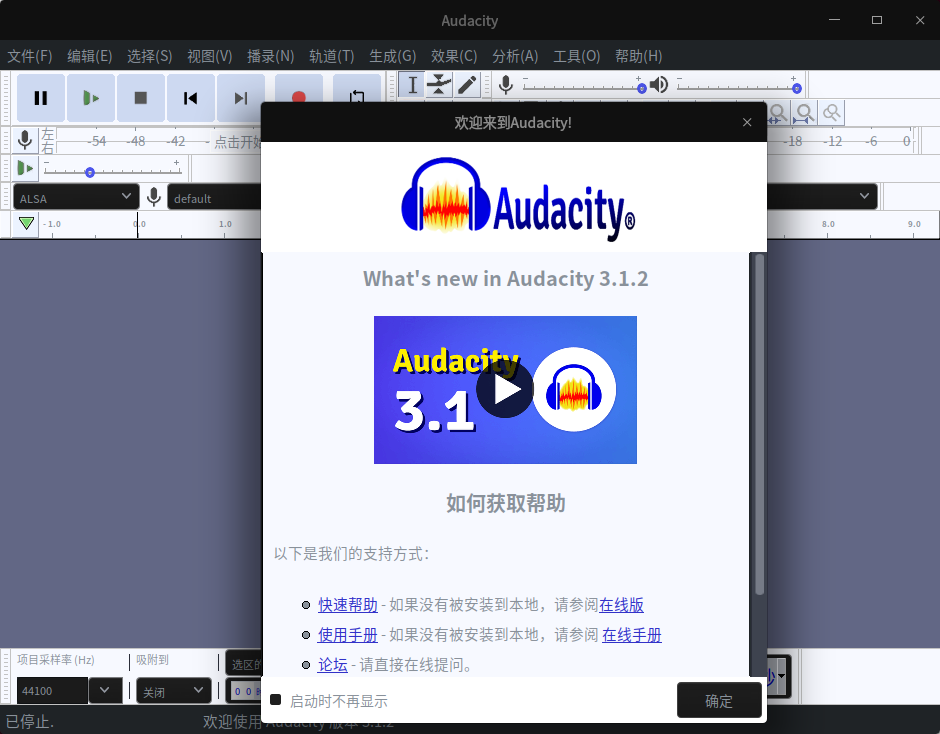Select the Selection tool in the toolbar
Image resolution: width=940 pixels, height=734 pixels.
click(411, 86)
